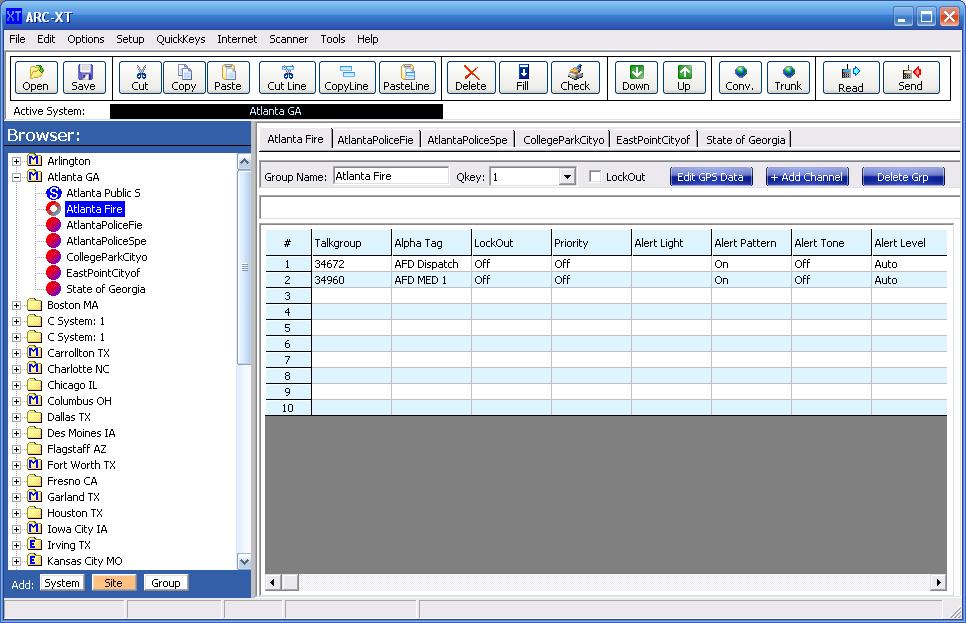Open the File menu
The height and width of the screenshot is (623, 966).
point(17,39)
